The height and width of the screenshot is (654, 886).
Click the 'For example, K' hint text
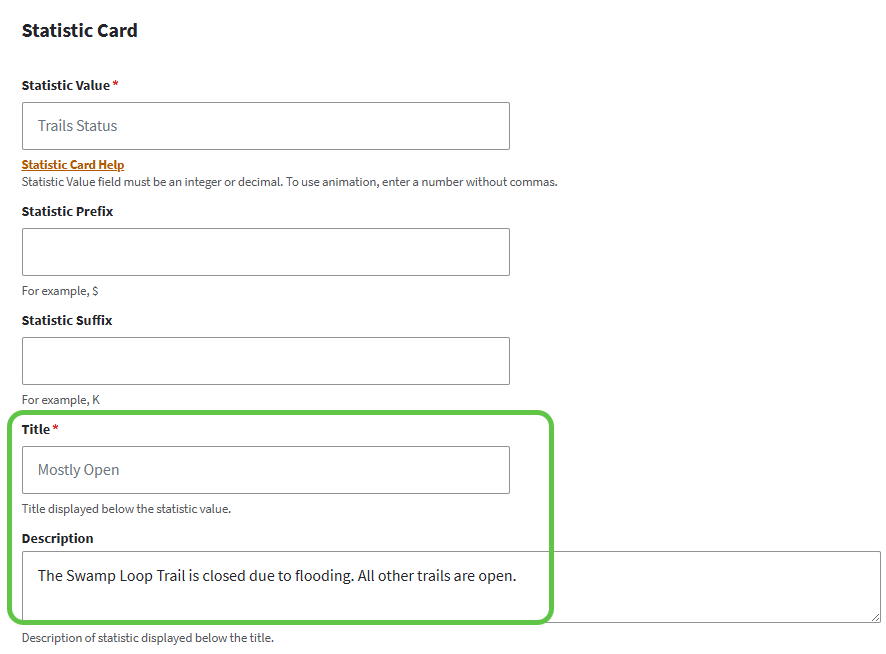pos(60,400)
